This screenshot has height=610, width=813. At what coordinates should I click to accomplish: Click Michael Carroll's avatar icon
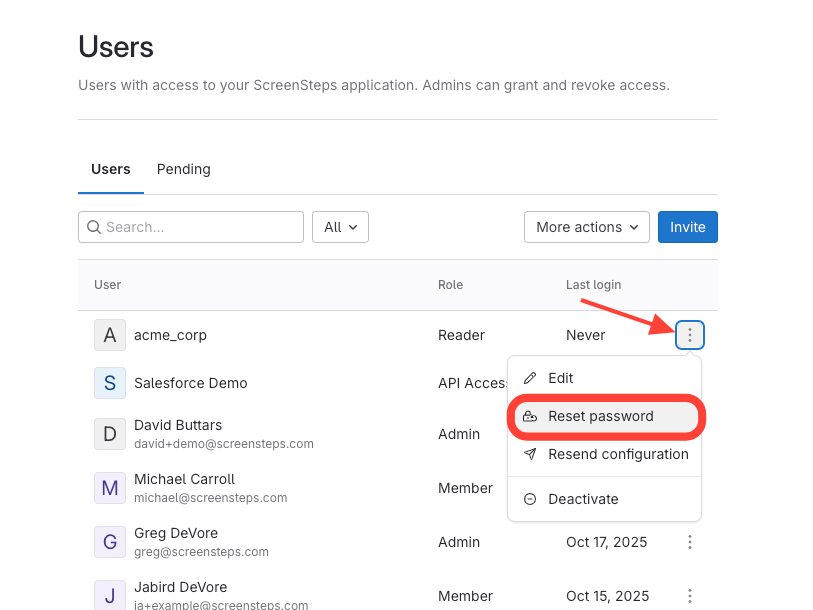110,488
